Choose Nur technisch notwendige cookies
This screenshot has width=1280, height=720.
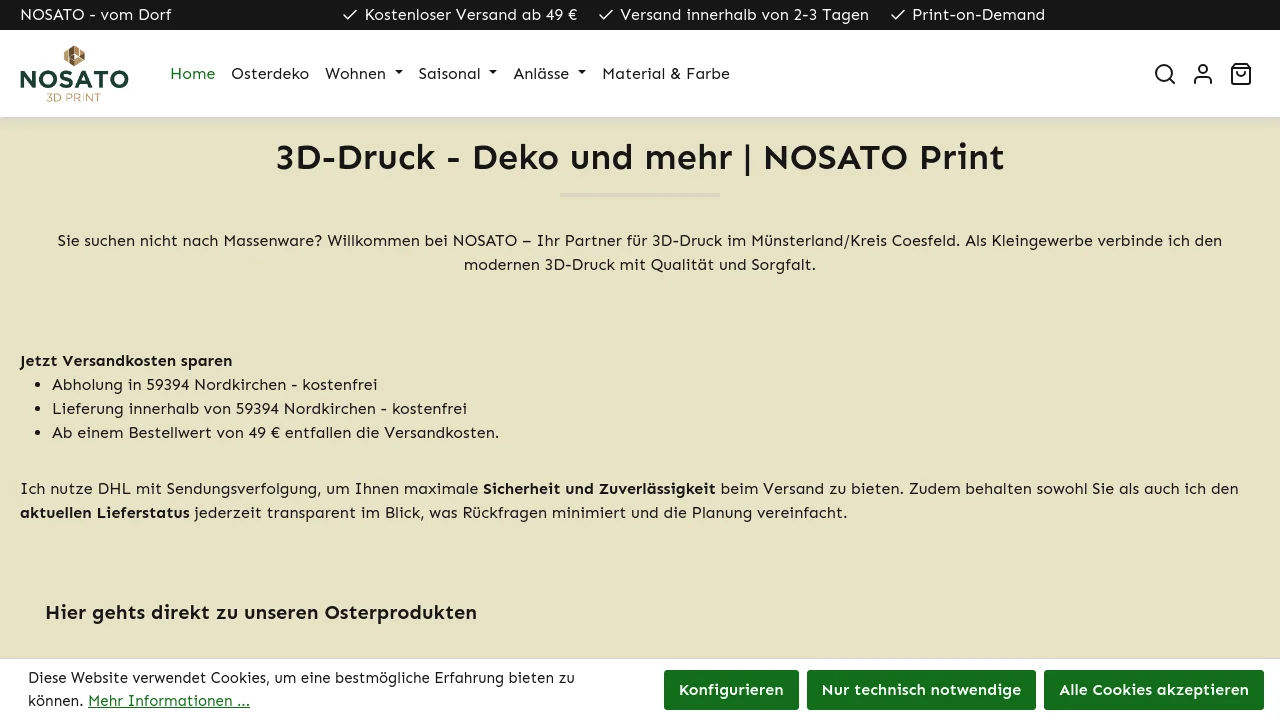(x=921, y=690)
